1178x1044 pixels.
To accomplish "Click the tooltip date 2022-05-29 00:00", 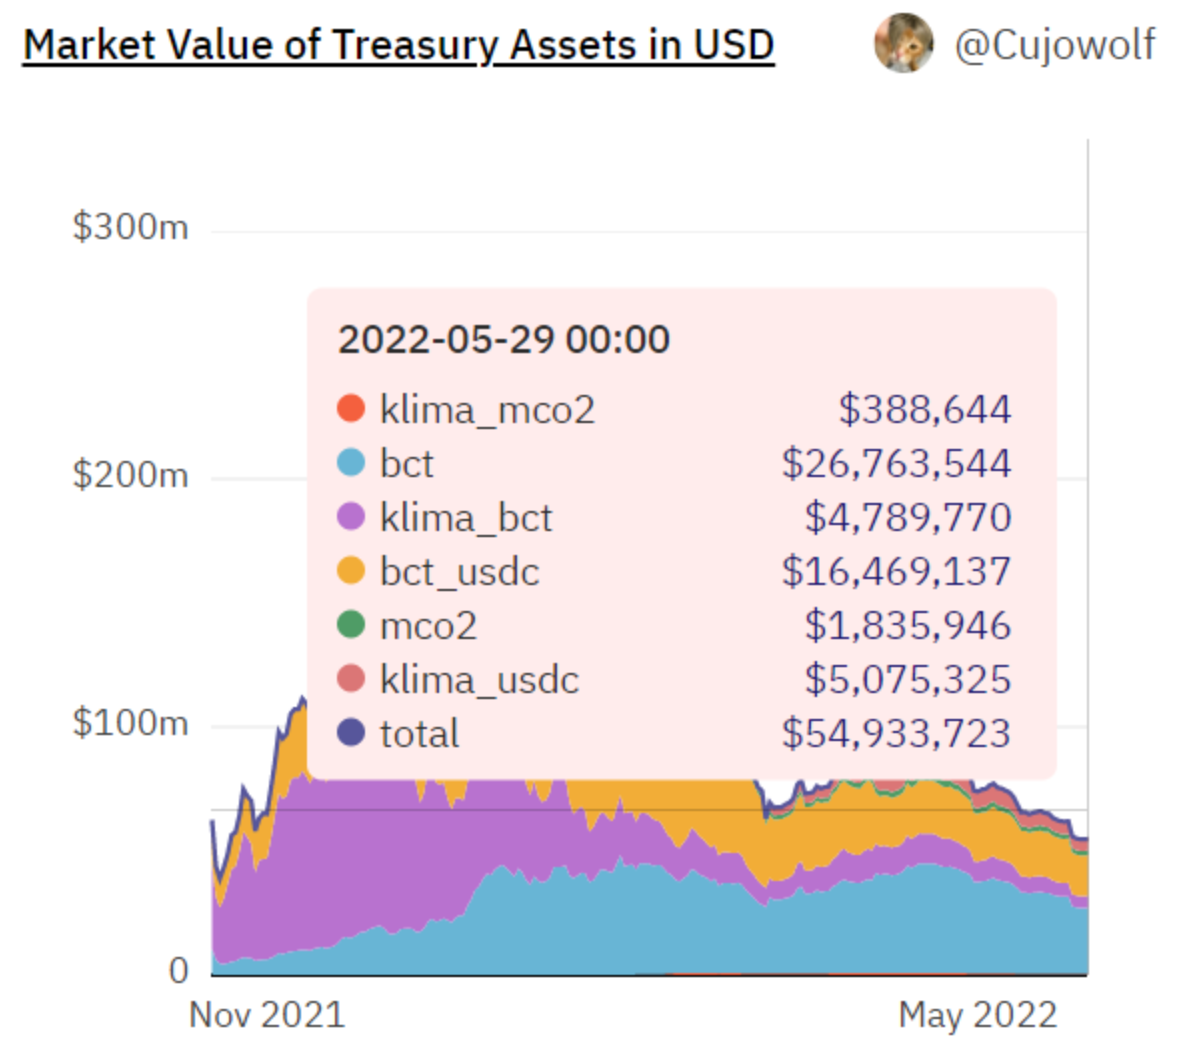I will [504, 340].
